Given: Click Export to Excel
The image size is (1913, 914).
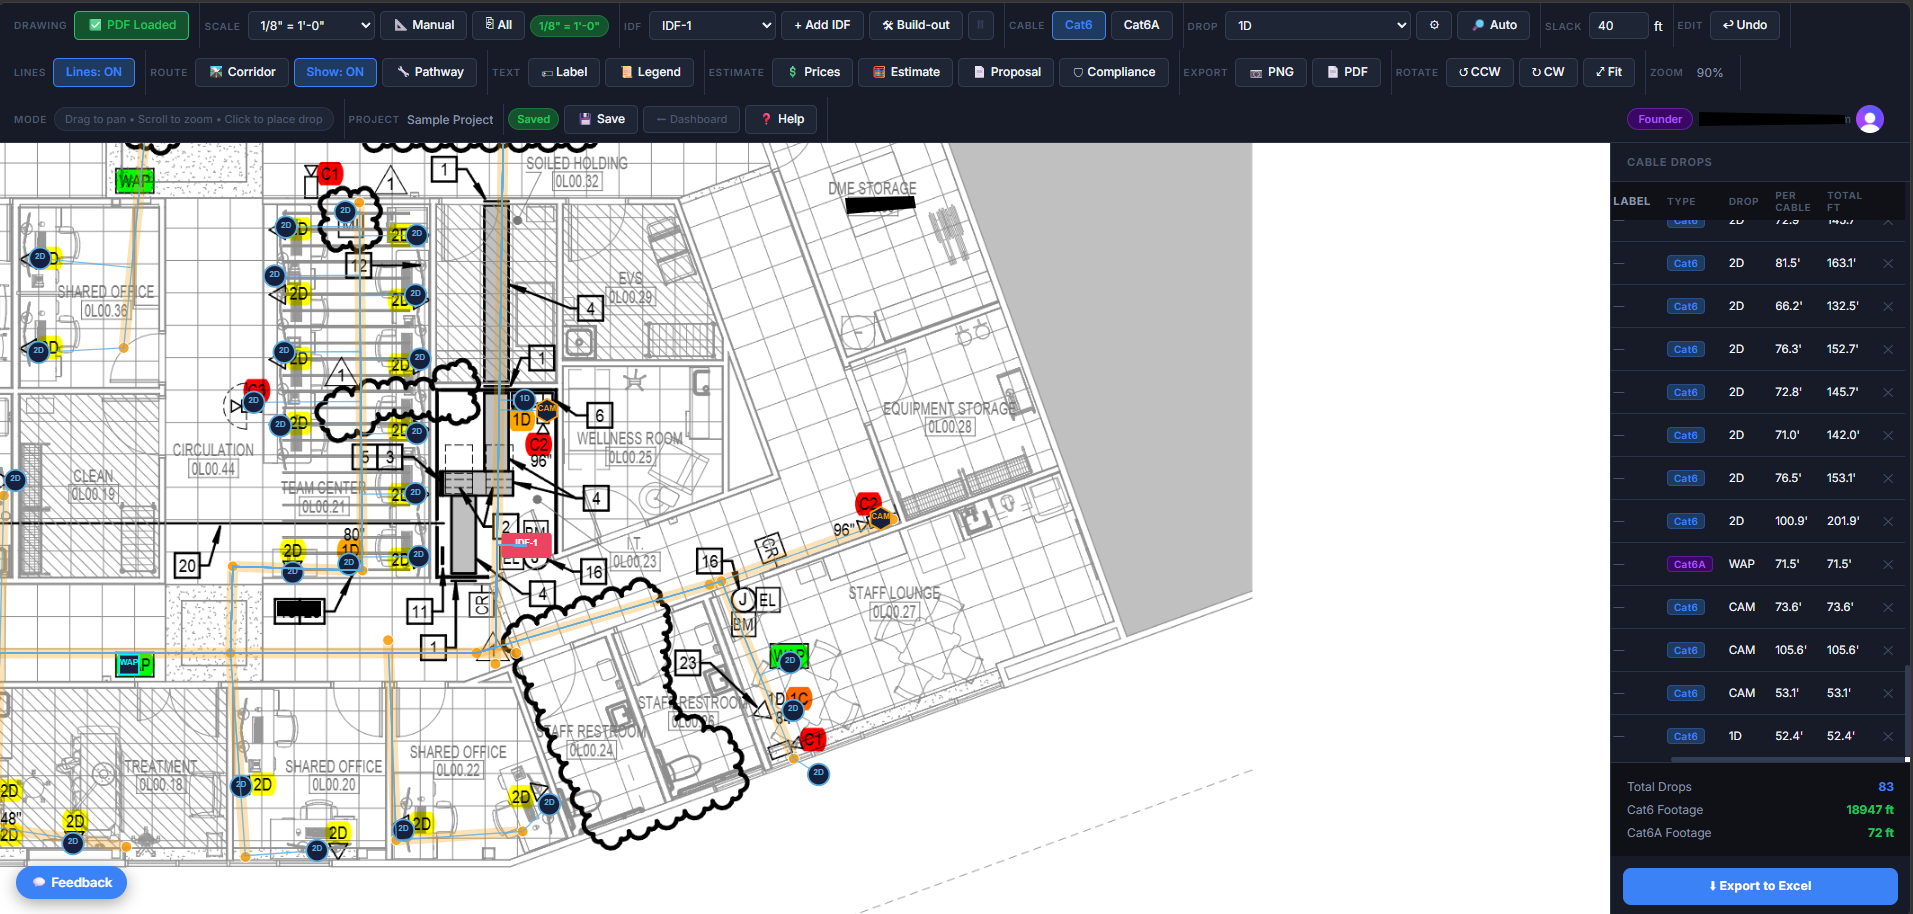Looking at the screenshot, I should (1760, 886).
